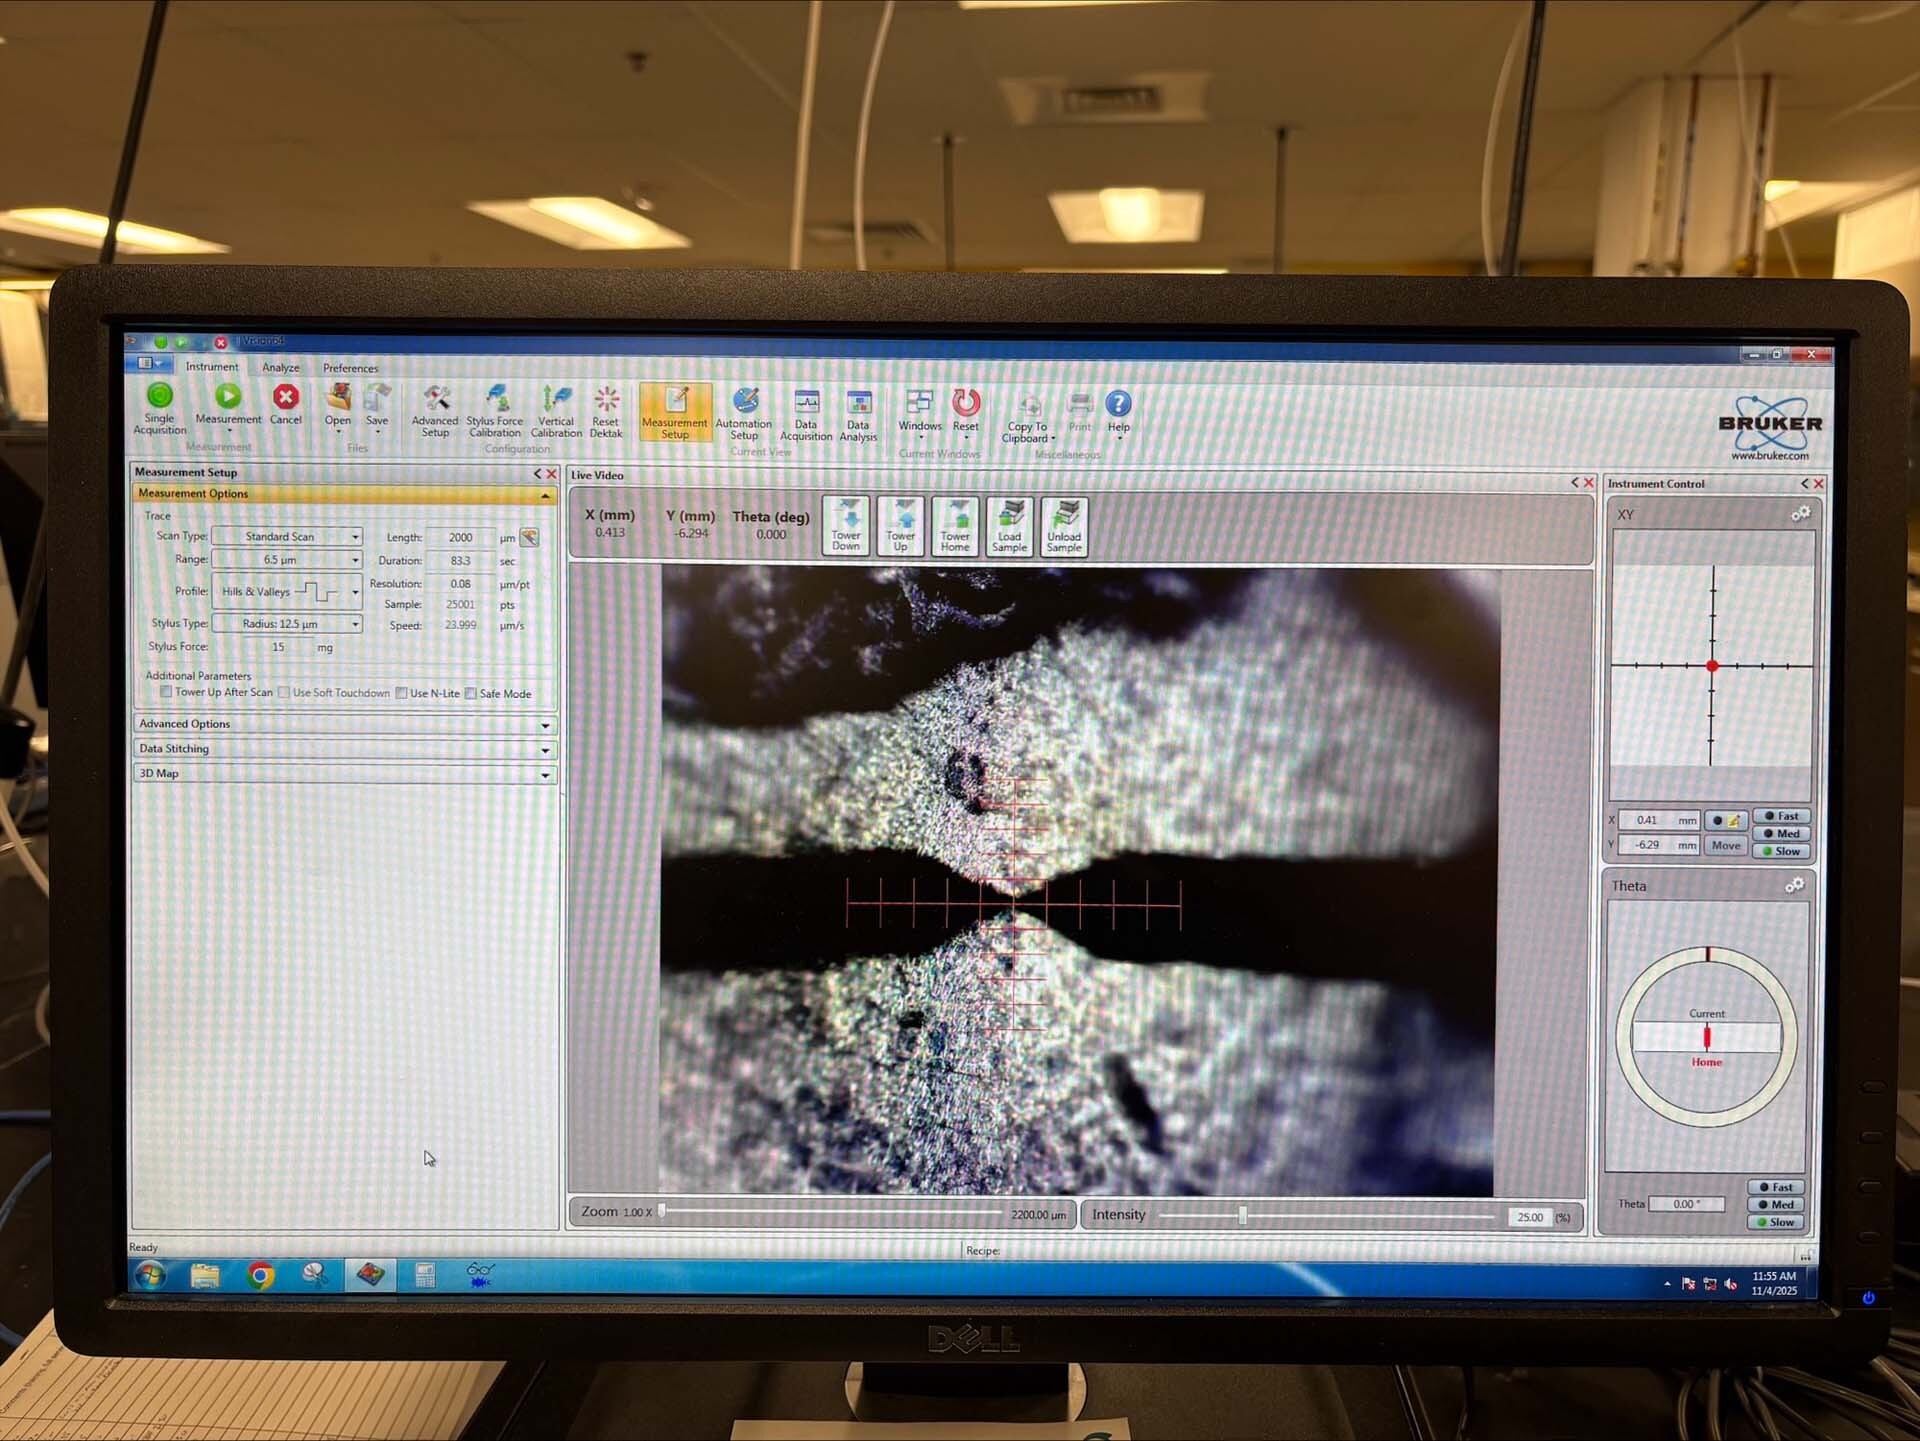Select the Fast XY speed option
The width and height of the screenshot is (1920, 1441).
pos(1781,816)
